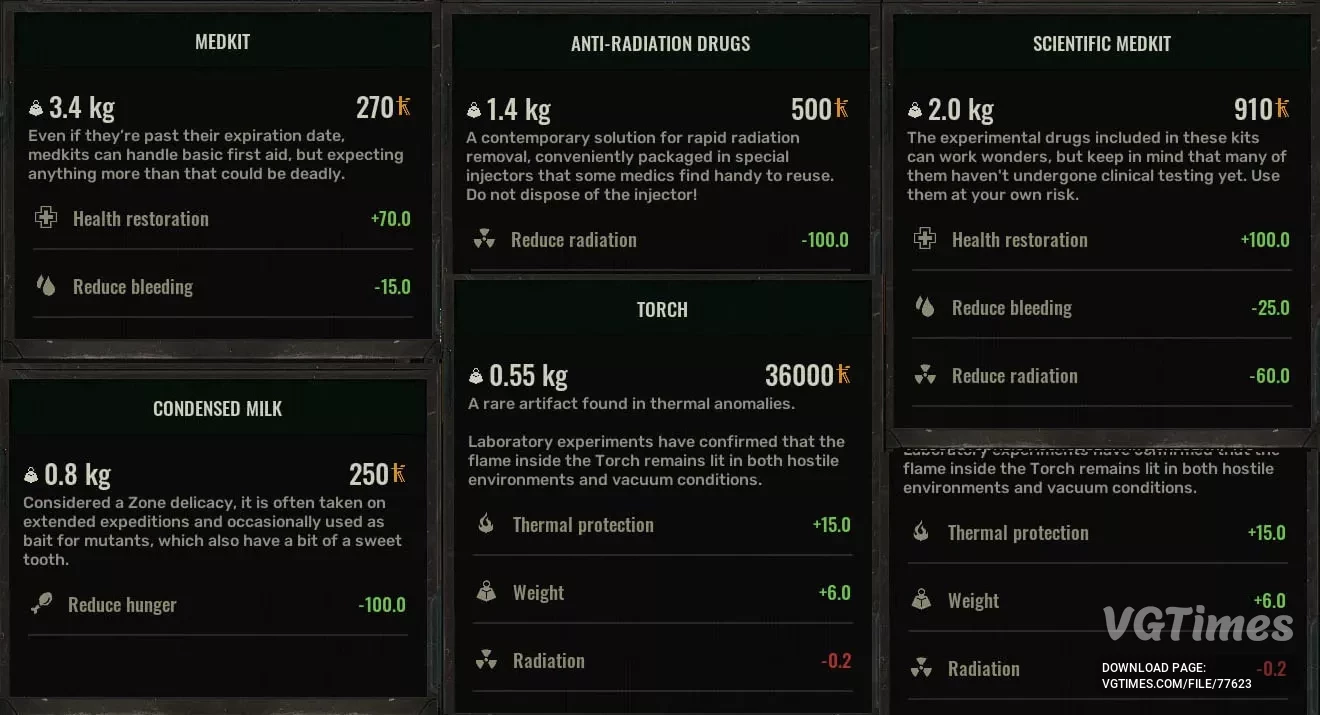Click the Condensed Milk reduce hunger drumstick icon
The image size is (1320, 715).
point(41,604)
